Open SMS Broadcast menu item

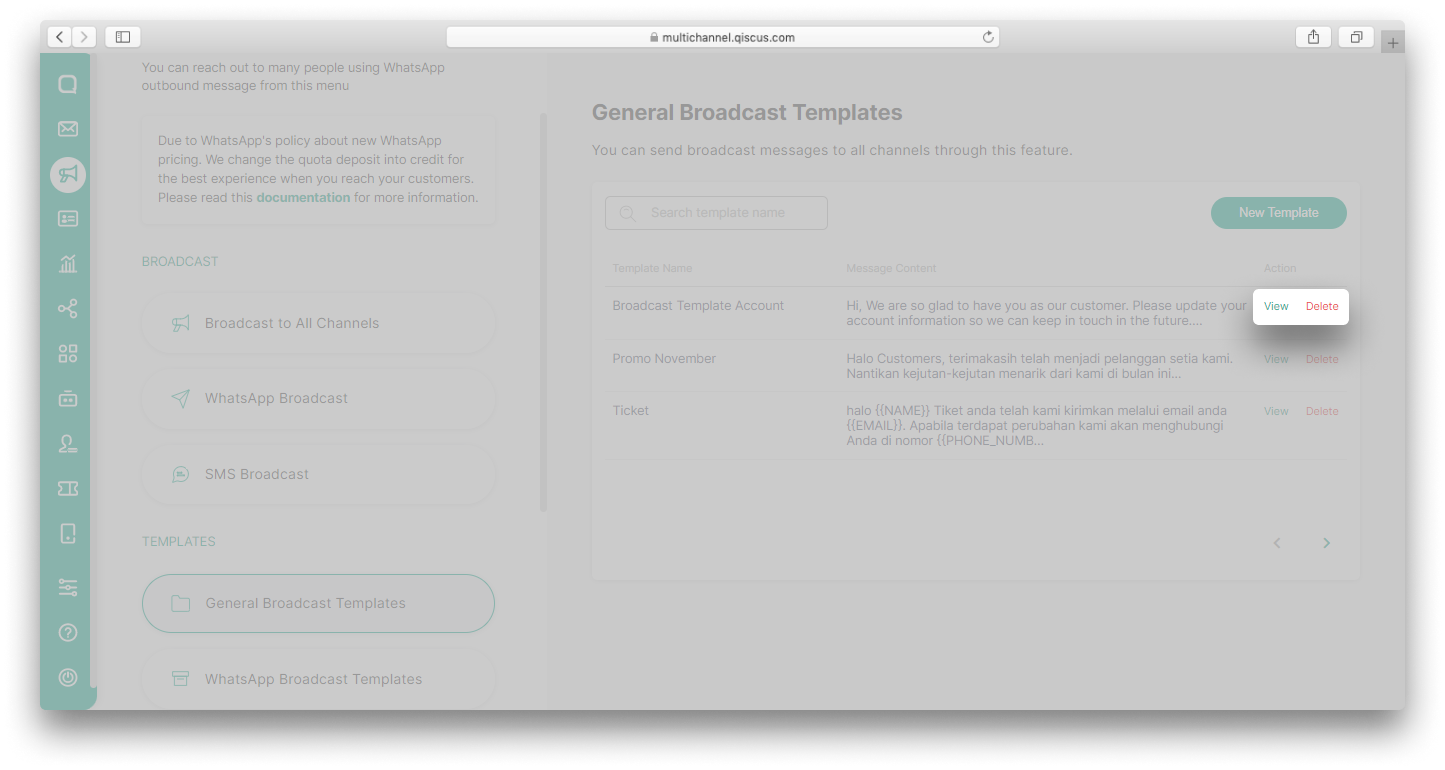[318, 474]
